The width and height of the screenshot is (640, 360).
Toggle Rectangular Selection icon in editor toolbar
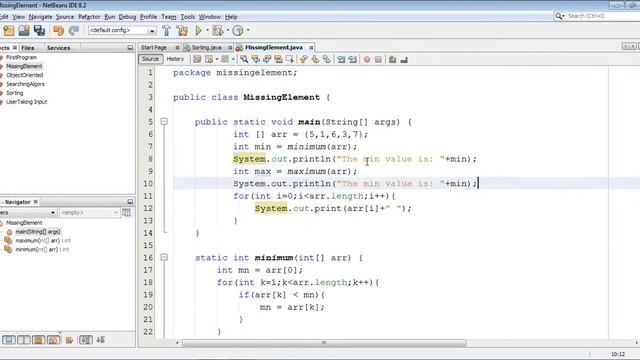[x=290, y=60]
